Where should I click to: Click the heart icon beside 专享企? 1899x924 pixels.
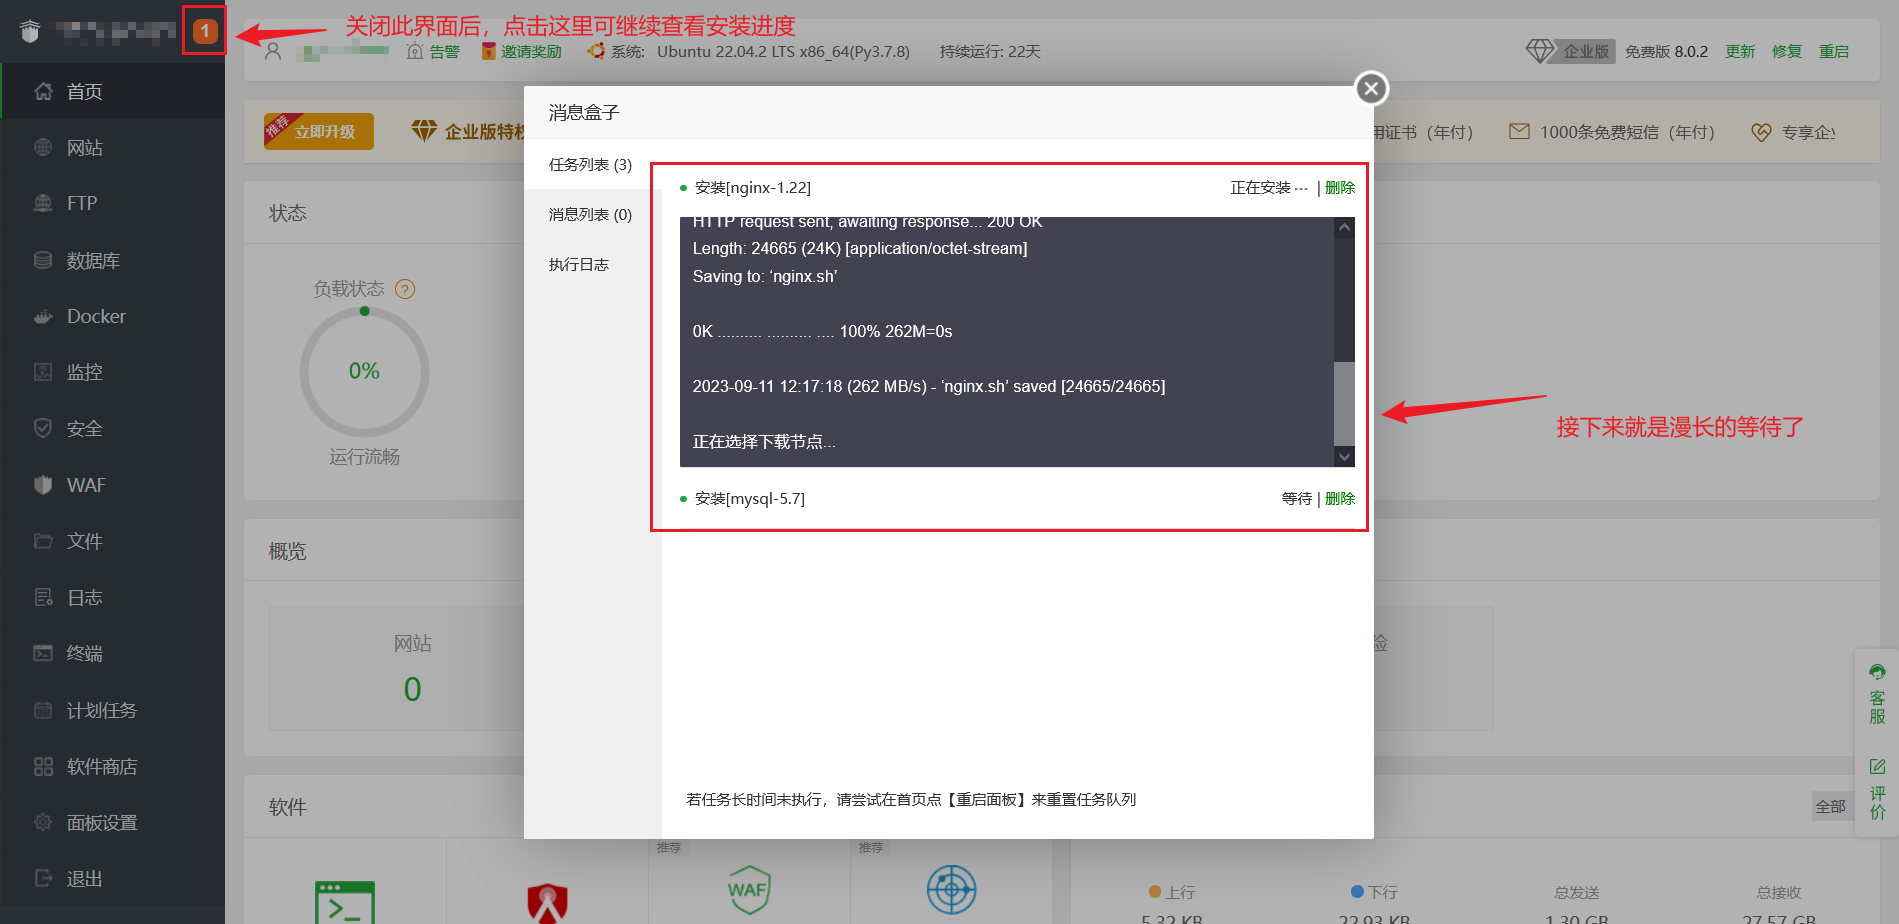click(x=1761, y=132)
